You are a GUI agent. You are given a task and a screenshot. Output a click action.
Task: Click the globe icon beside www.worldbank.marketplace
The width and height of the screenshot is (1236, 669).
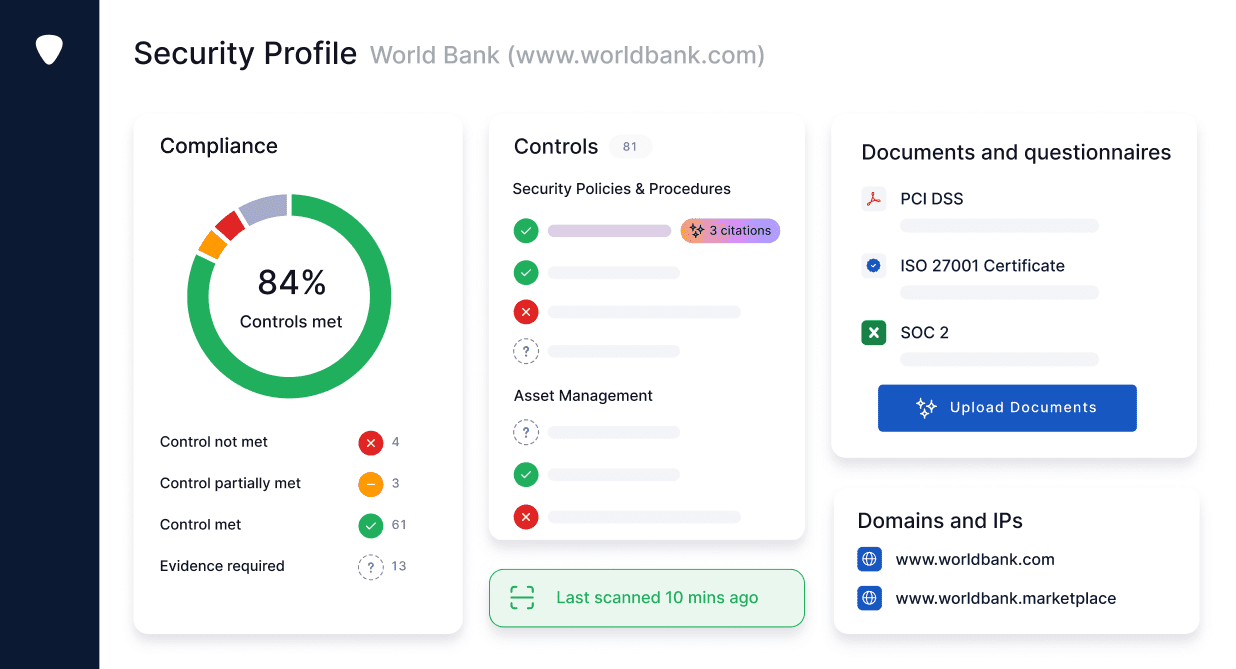point(869,598)
